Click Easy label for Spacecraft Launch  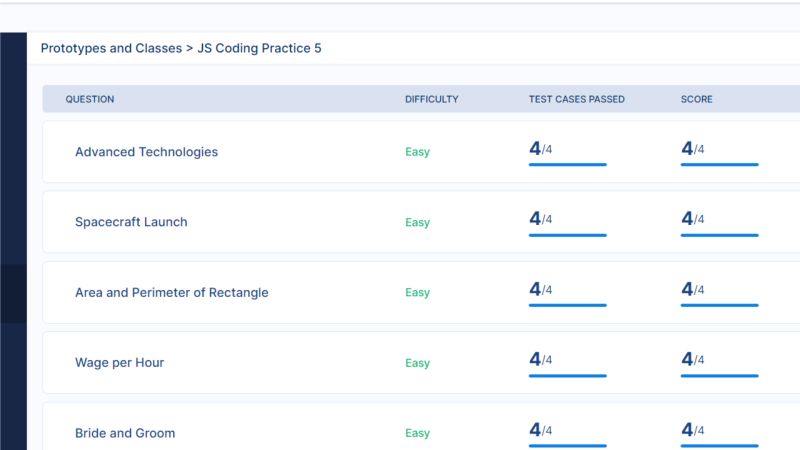pos(417,222)
